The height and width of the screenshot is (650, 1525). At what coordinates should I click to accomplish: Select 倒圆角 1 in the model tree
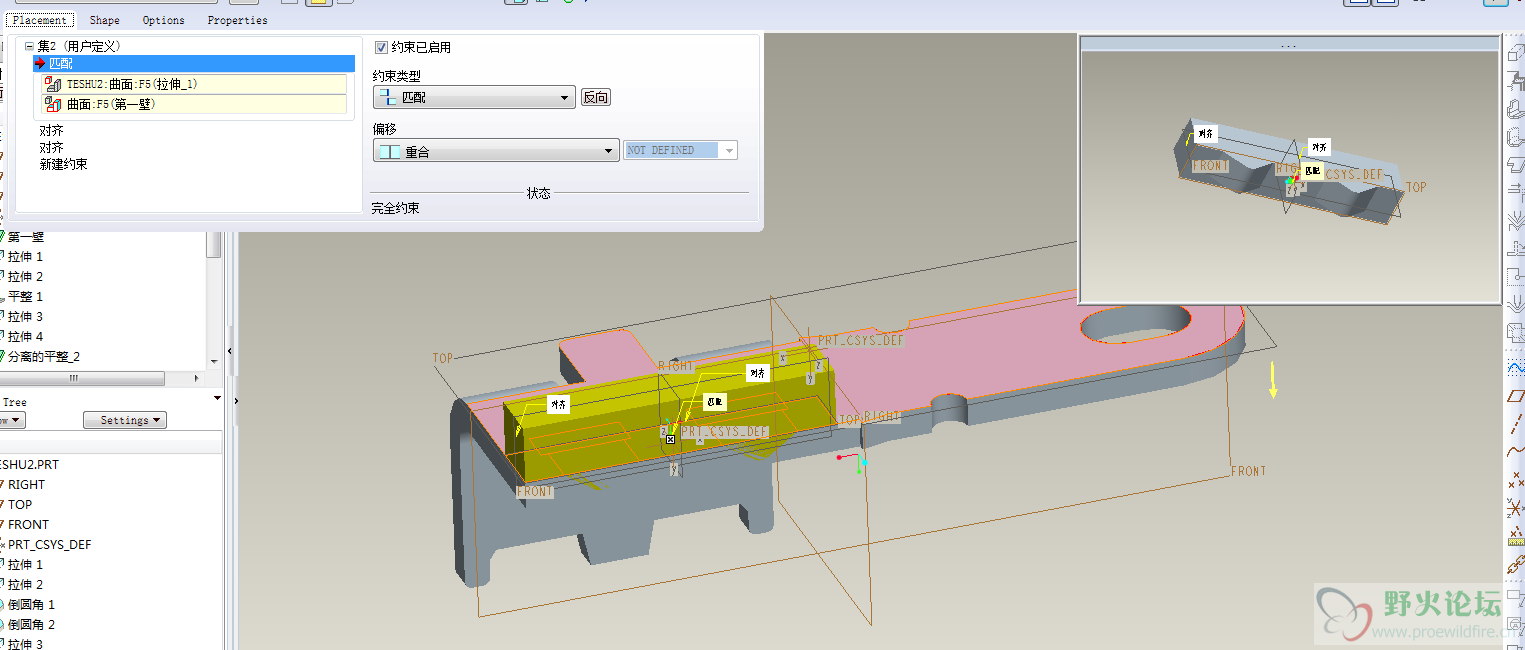pos(31,604)
